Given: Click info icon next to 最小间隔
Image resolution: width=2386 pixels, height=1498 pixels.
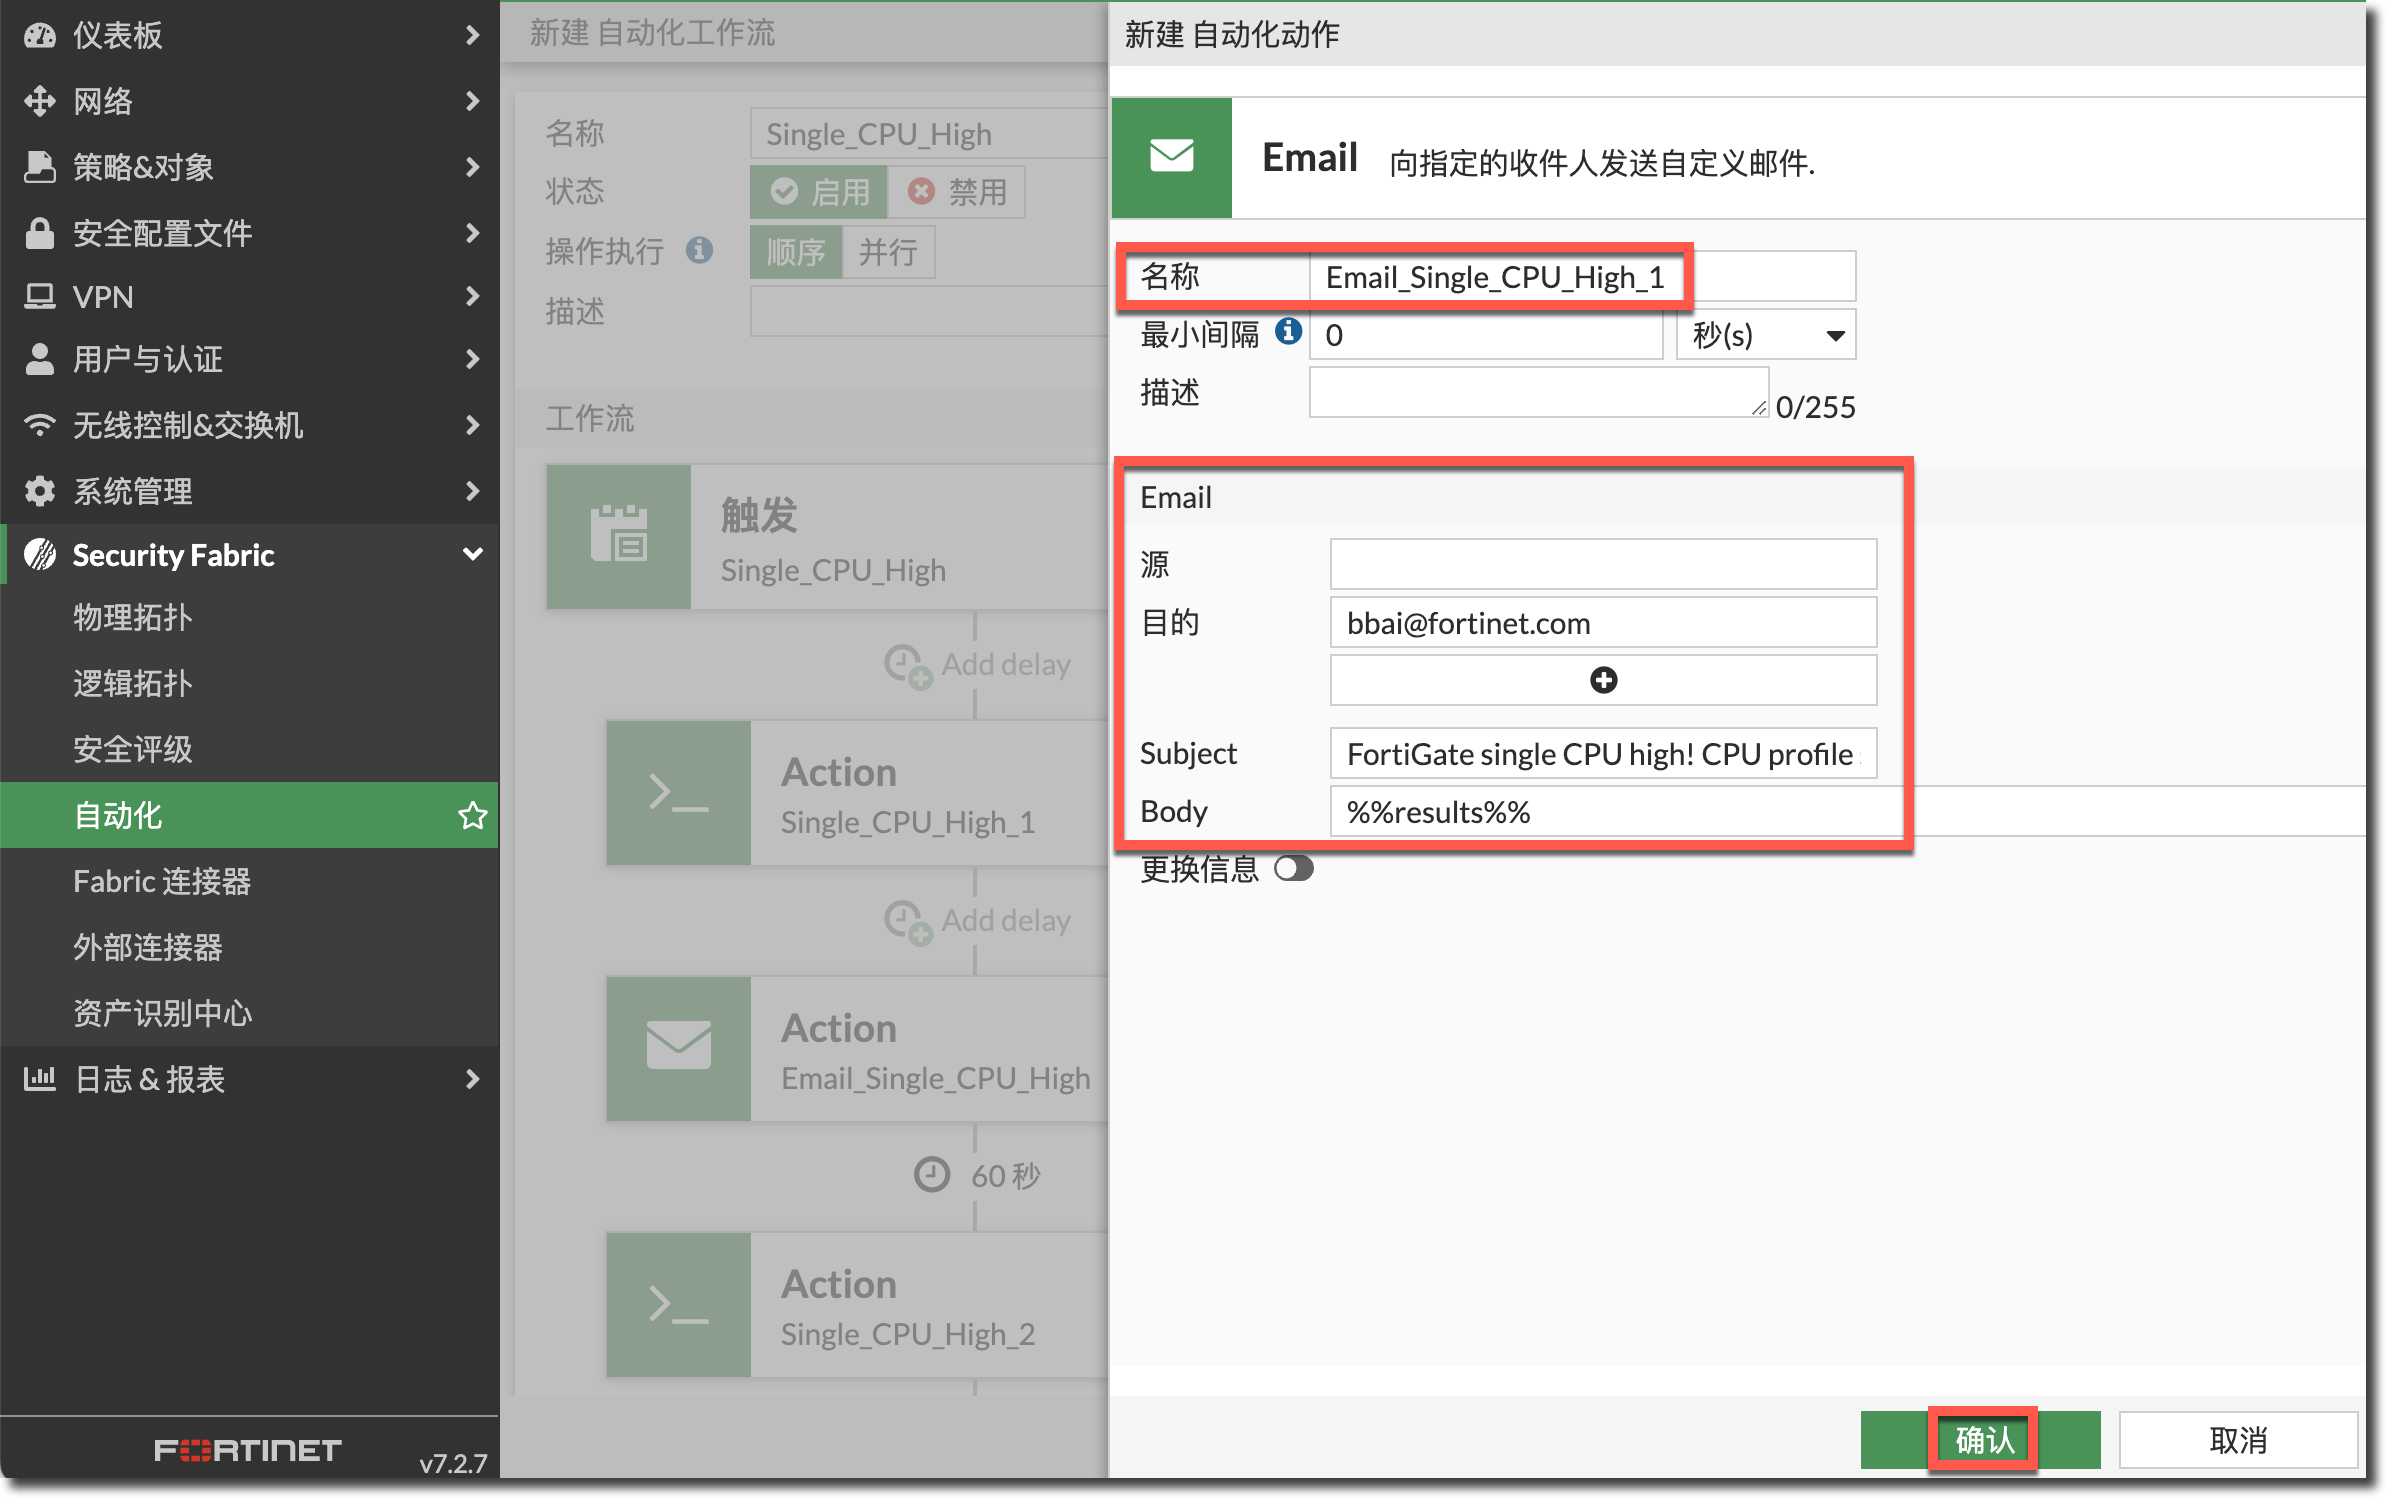Looking at the screenshot, I should coord(1288,331).
